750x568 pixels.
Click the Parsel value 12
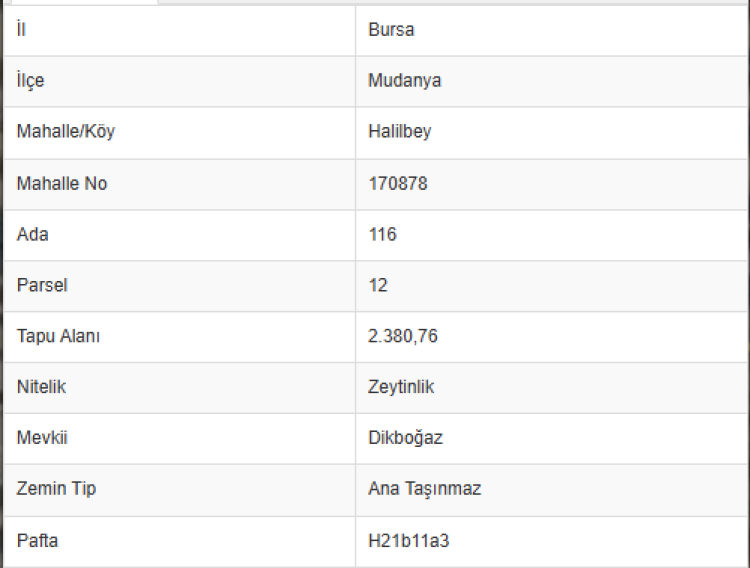(378, 286)
